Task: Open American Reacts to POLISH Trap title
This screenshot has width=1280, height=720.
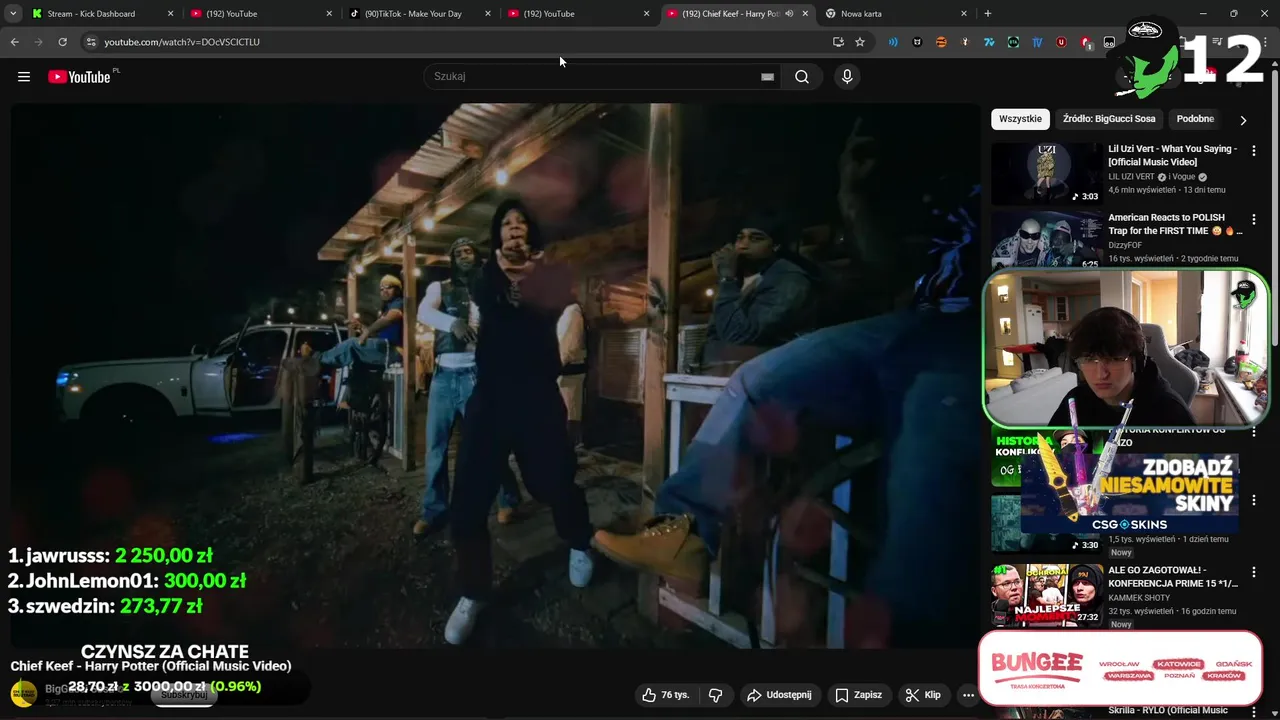Action: (x=1175, y=224)
